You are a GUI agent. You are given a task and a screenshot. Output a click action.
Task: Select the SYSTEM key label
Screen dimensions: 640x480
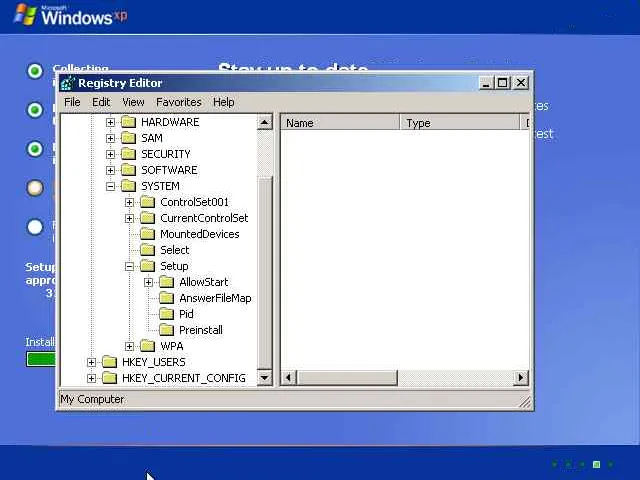coord(160,186)
